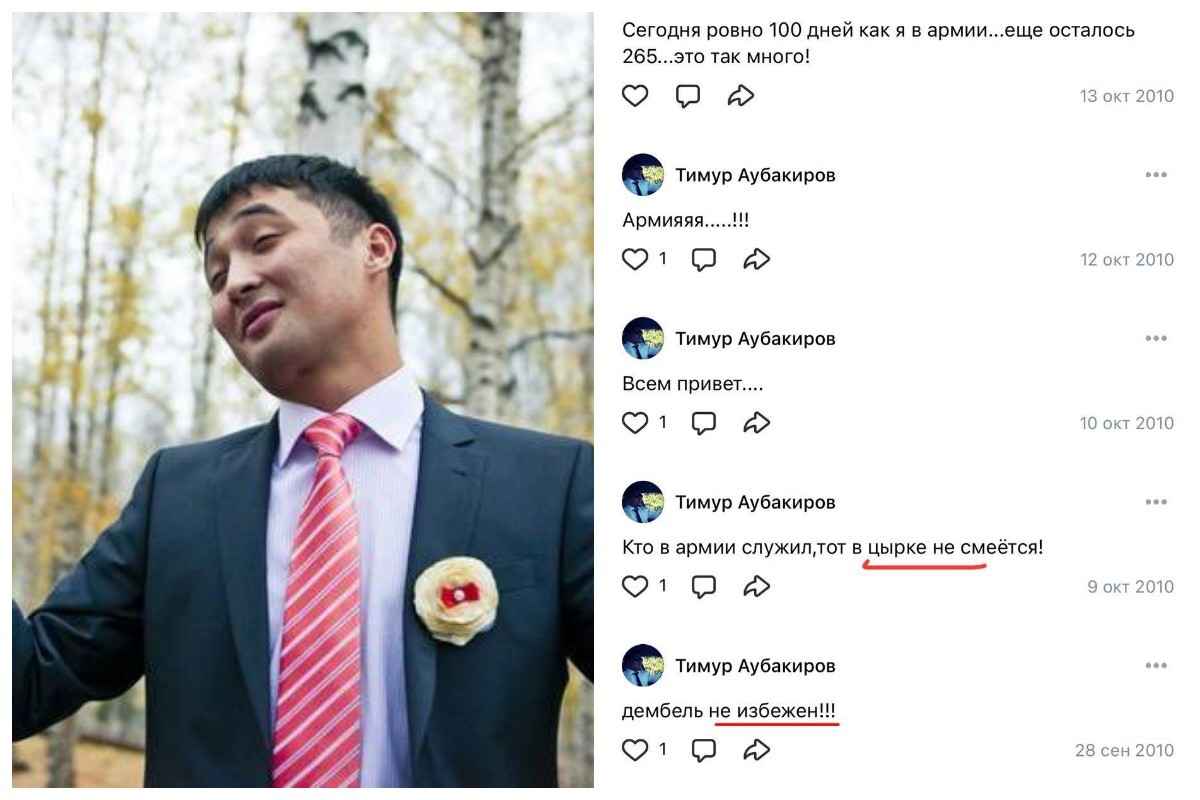
Task: Like the 'в цырке не смеётся' post
Action: [x=635, y=586]
